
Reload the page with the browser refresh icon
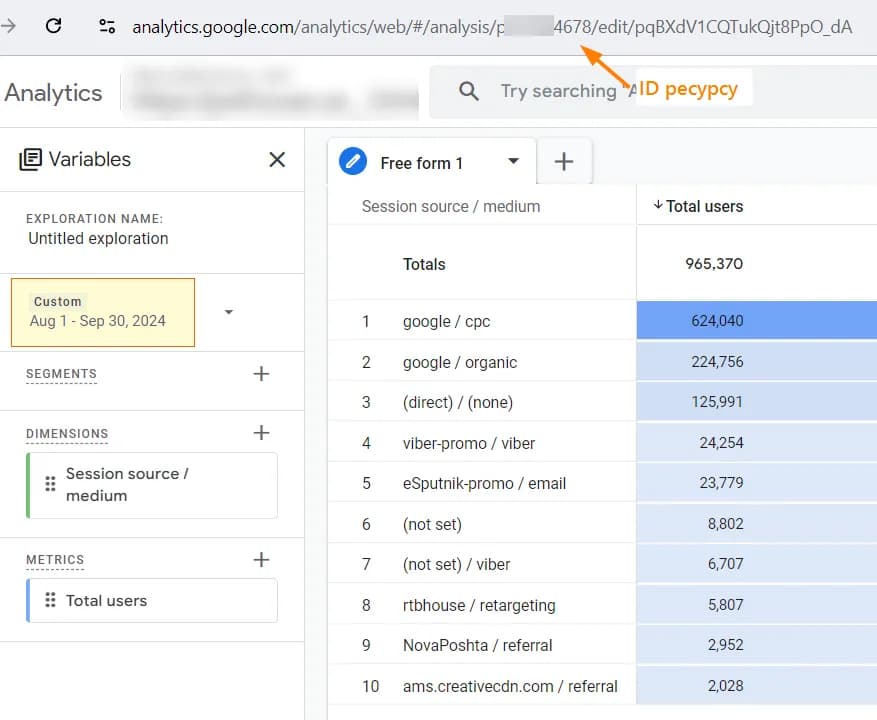pos(54,26)
